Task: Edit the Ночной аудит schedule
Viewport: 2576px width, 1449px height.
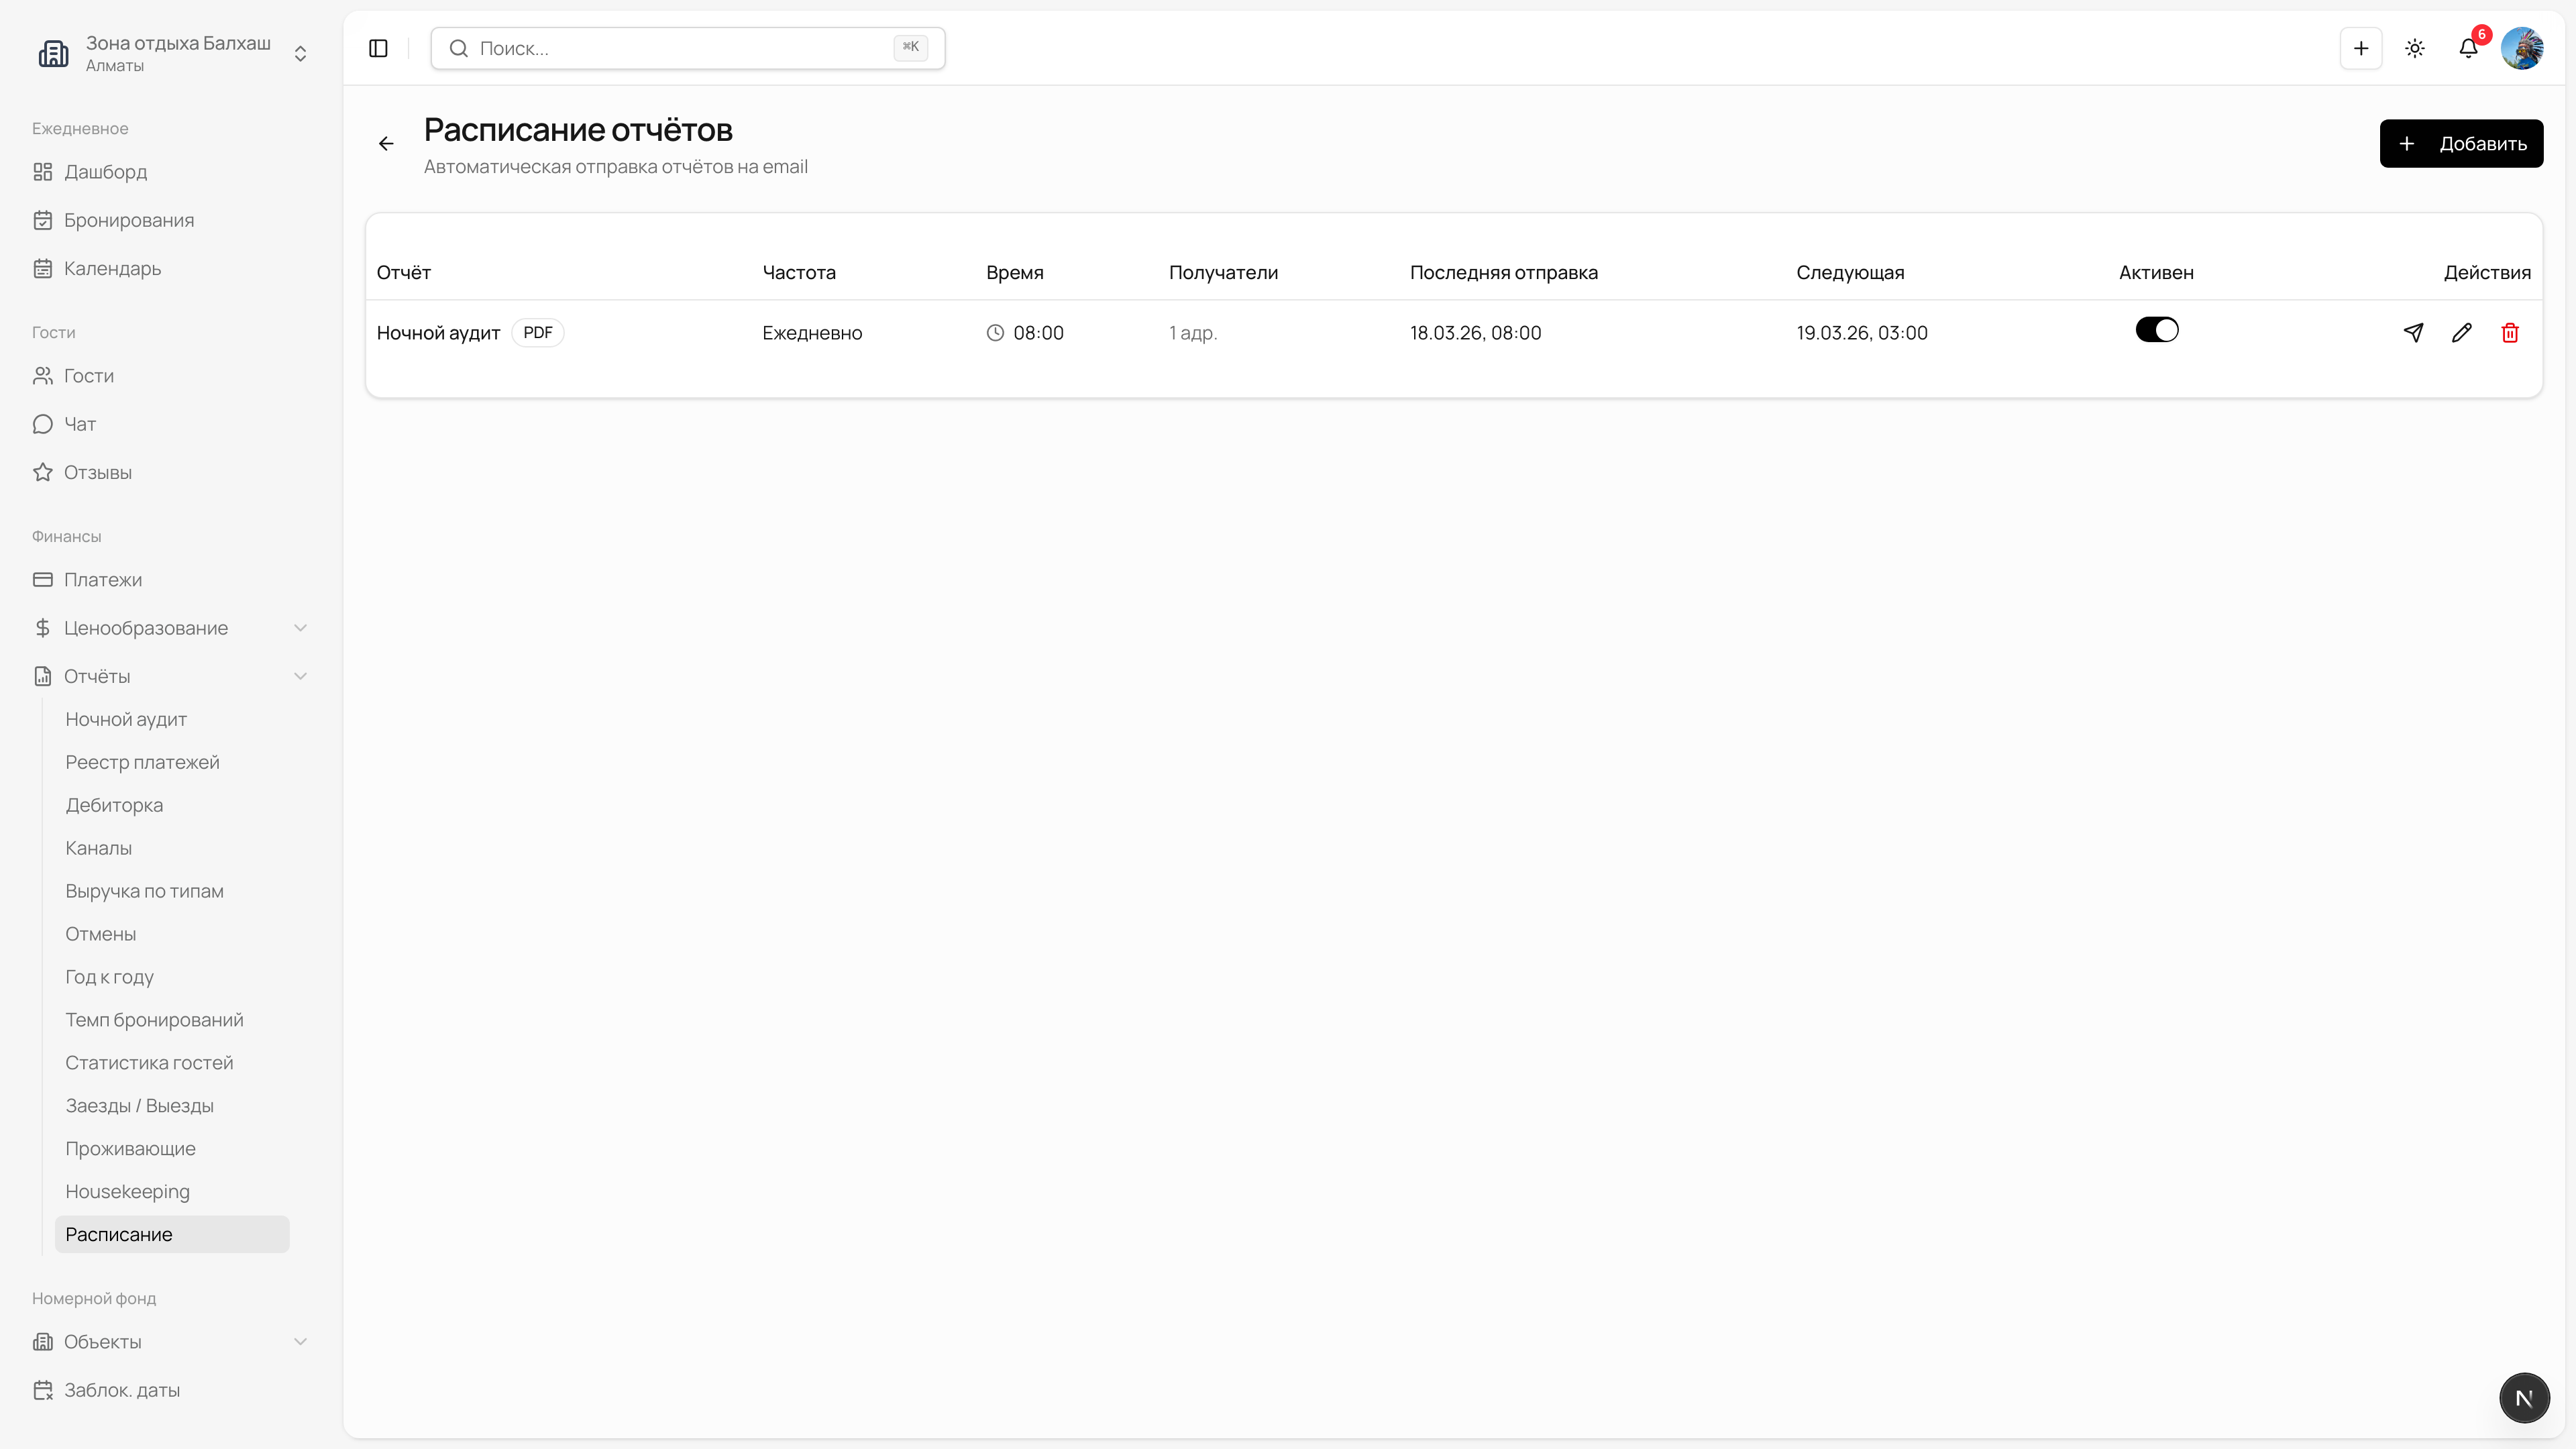Action: click(2461, 333)
